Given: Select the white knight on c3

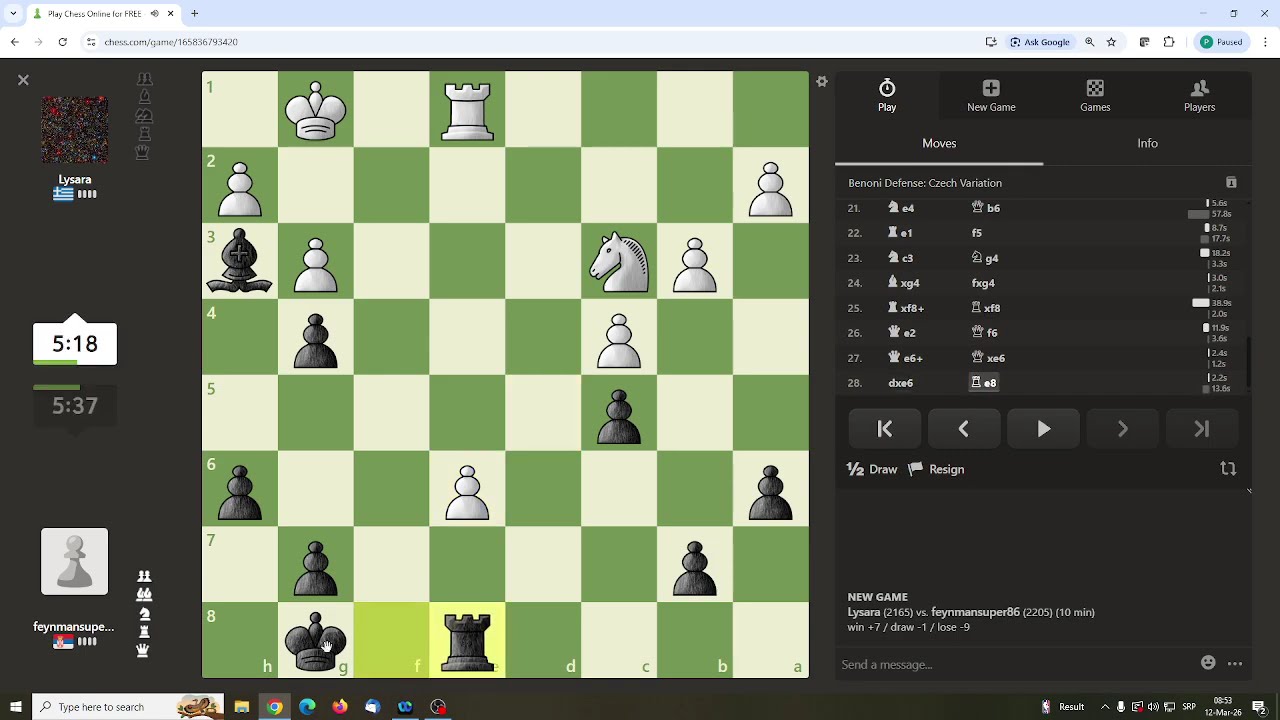Looking at the screenshot, I should (619, 262).
